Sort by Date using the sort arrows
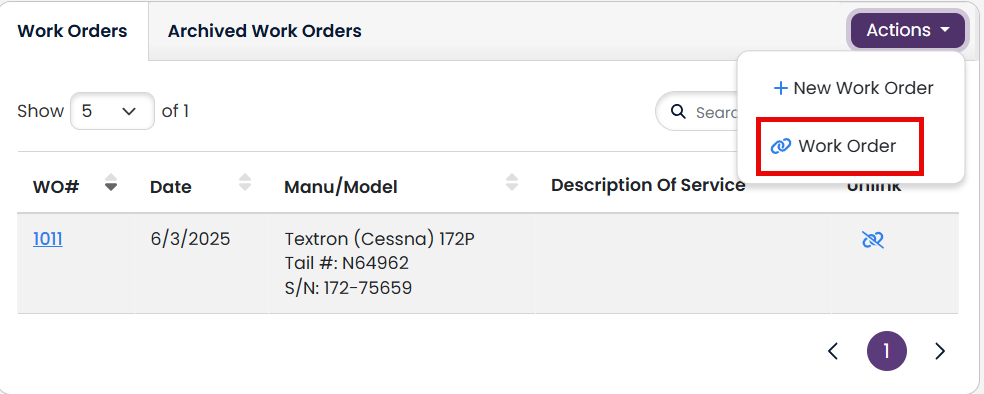Screen dimensions: 984x394 pos(245,182)
